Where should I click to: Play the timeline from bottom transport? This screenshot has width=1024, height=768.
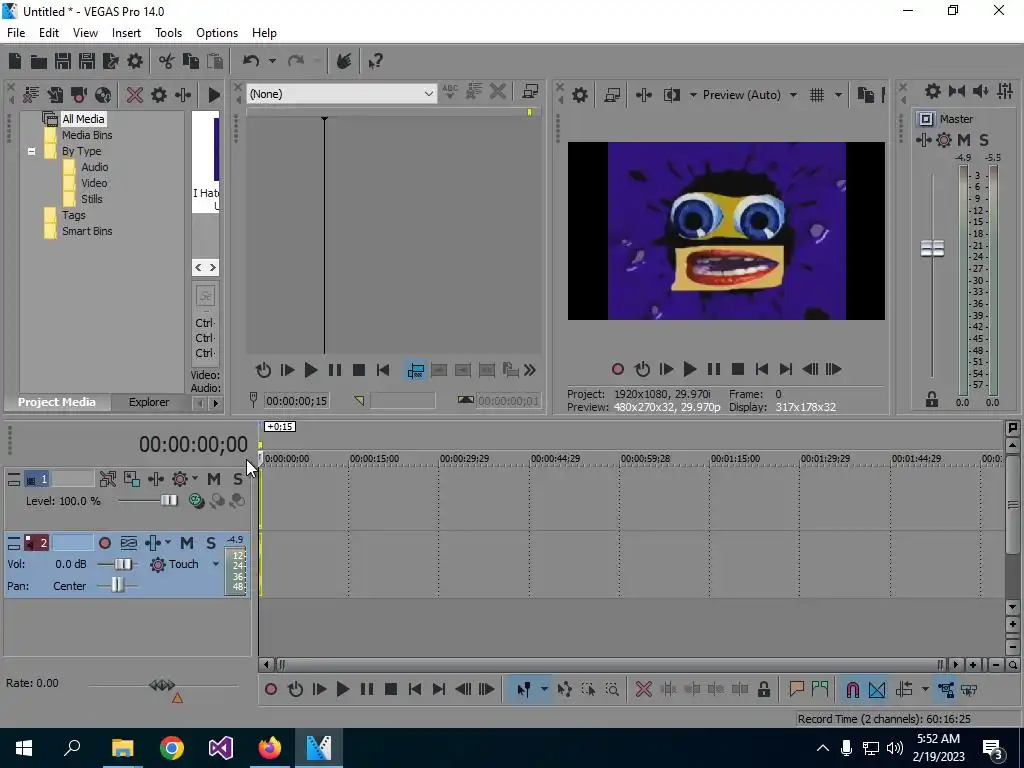pyautogui.click(x=342, y=690)
